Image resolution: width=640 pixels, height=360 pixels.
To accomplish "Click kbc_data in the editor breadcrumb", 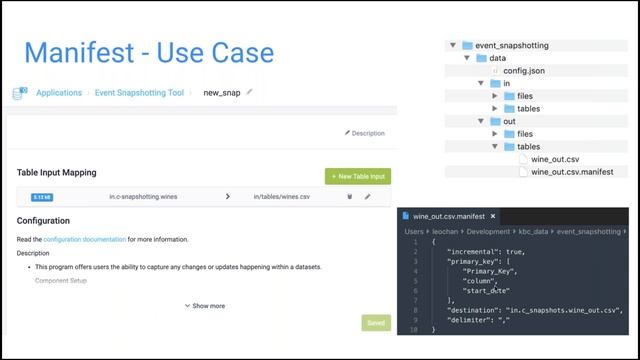I will pos(533,231).
